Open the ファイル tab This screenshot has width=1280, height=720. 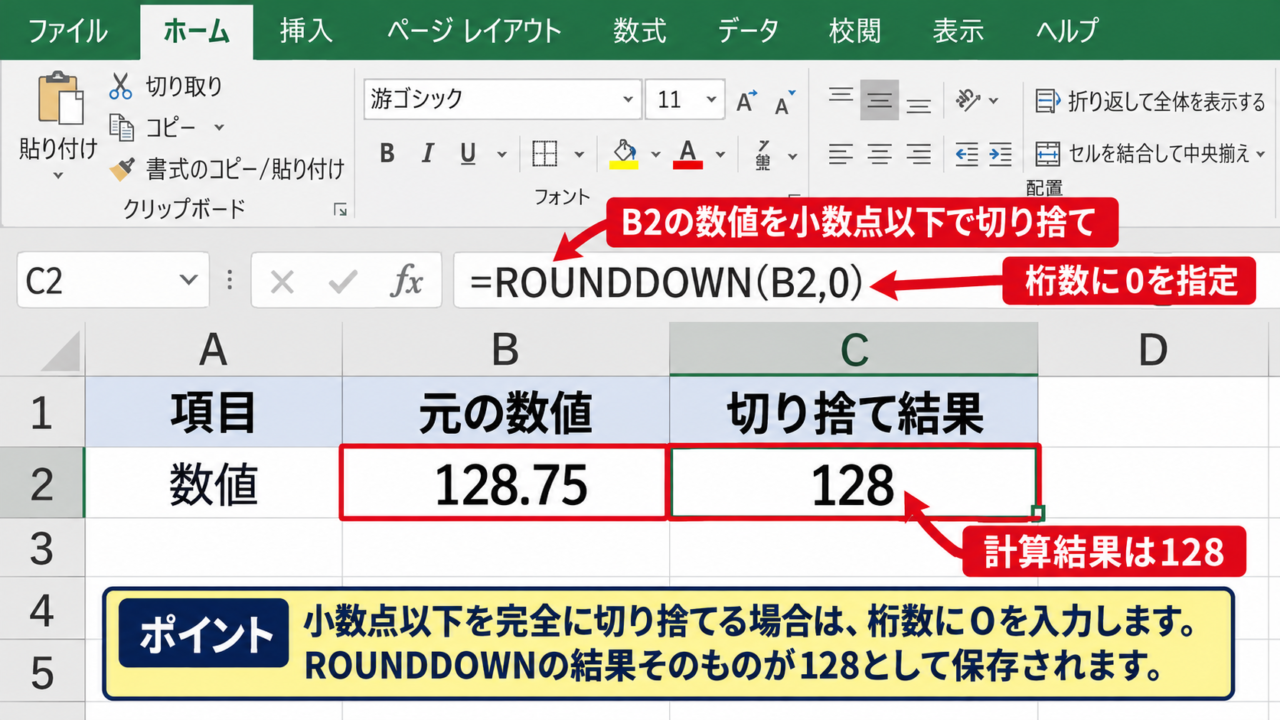[x=70, y=30]
